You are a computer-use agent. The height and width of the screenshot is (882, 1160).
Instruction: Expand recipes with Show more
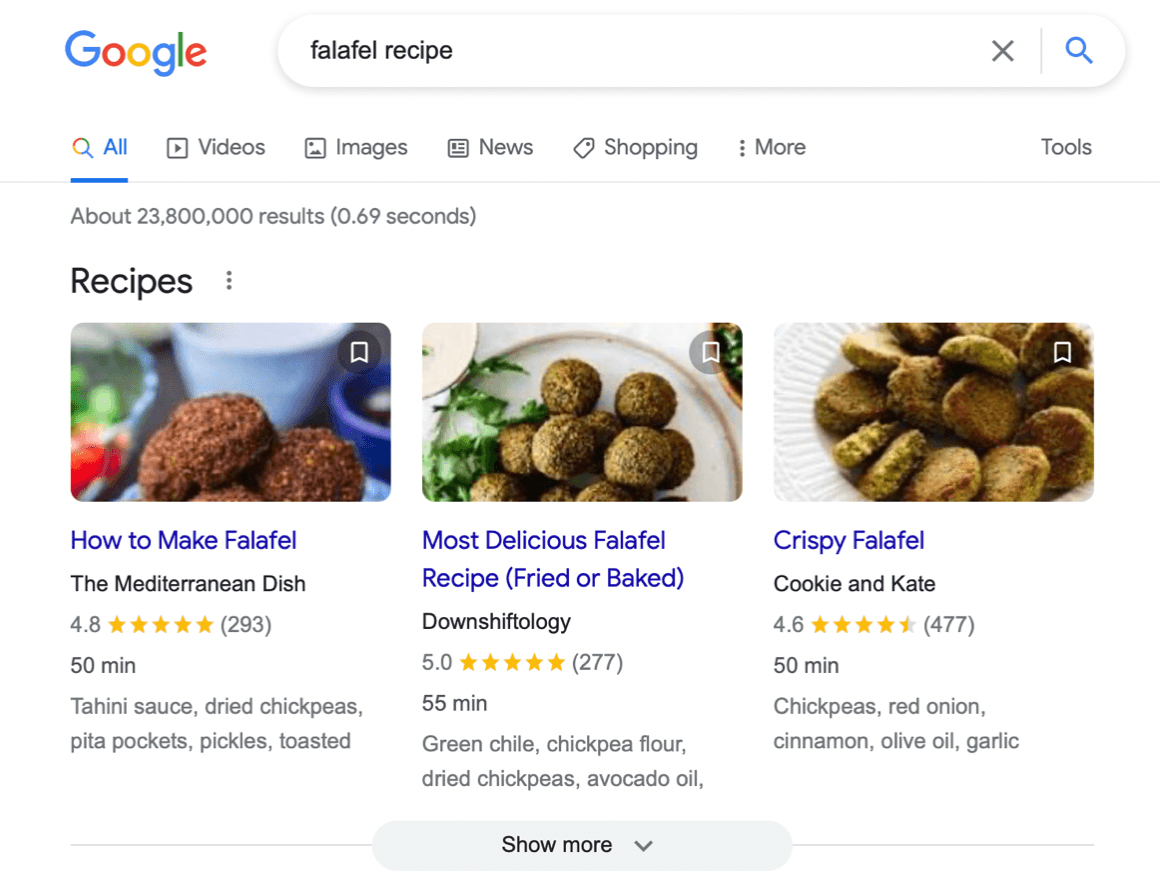point(581,845)
